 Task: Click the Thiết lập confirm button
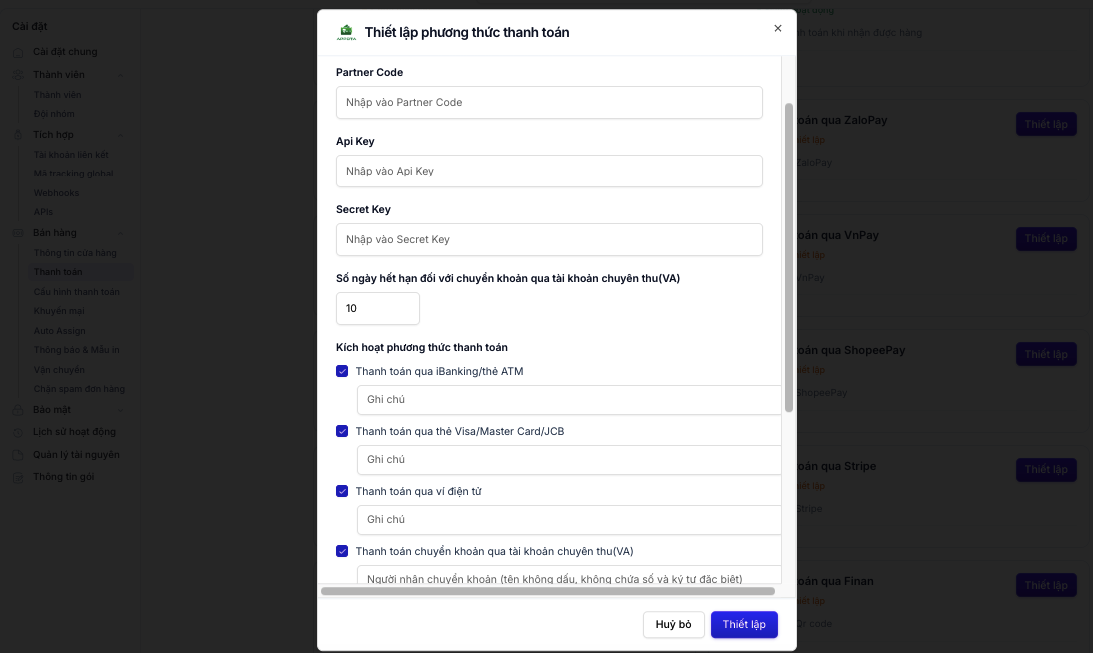[x=744, y=624]
